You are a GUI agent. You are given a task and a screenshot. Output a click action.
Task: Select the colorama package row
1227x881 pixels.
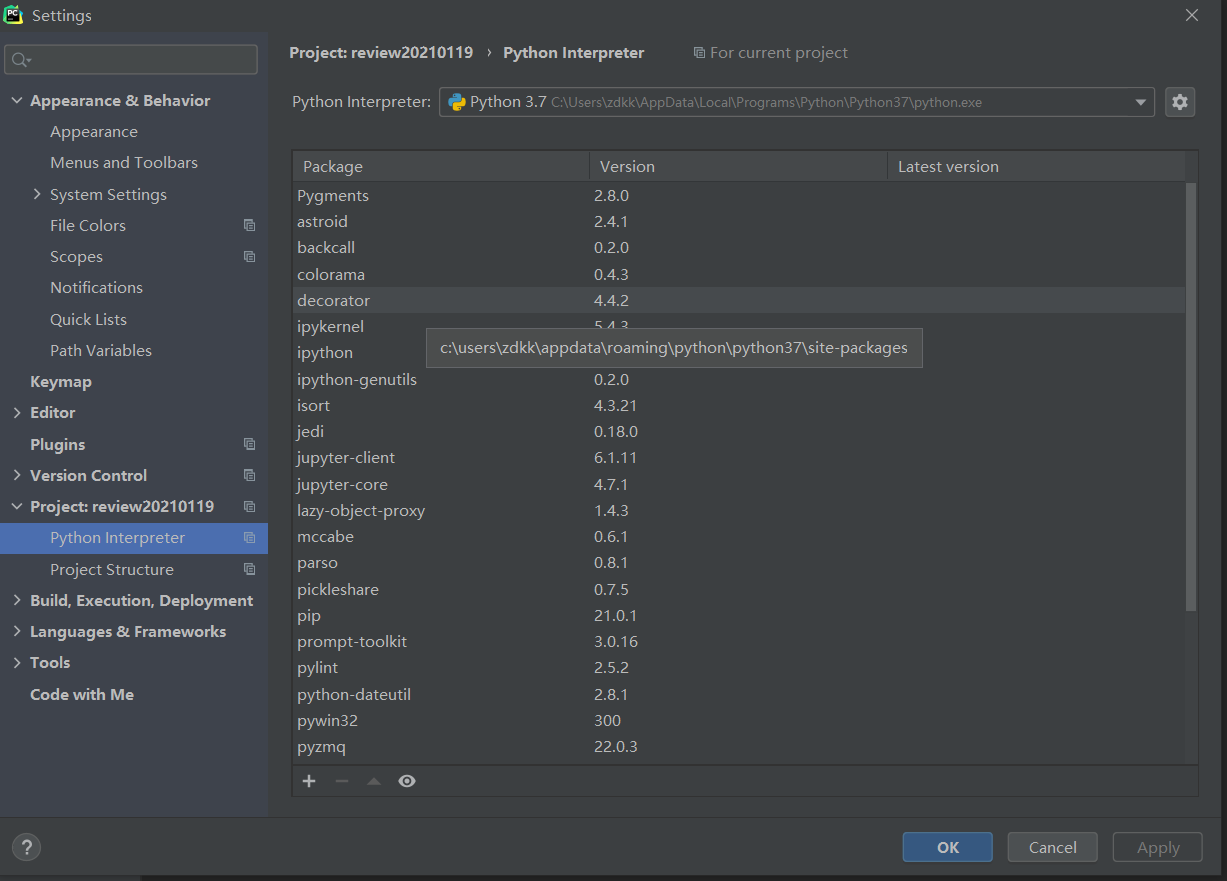(739, 274)
